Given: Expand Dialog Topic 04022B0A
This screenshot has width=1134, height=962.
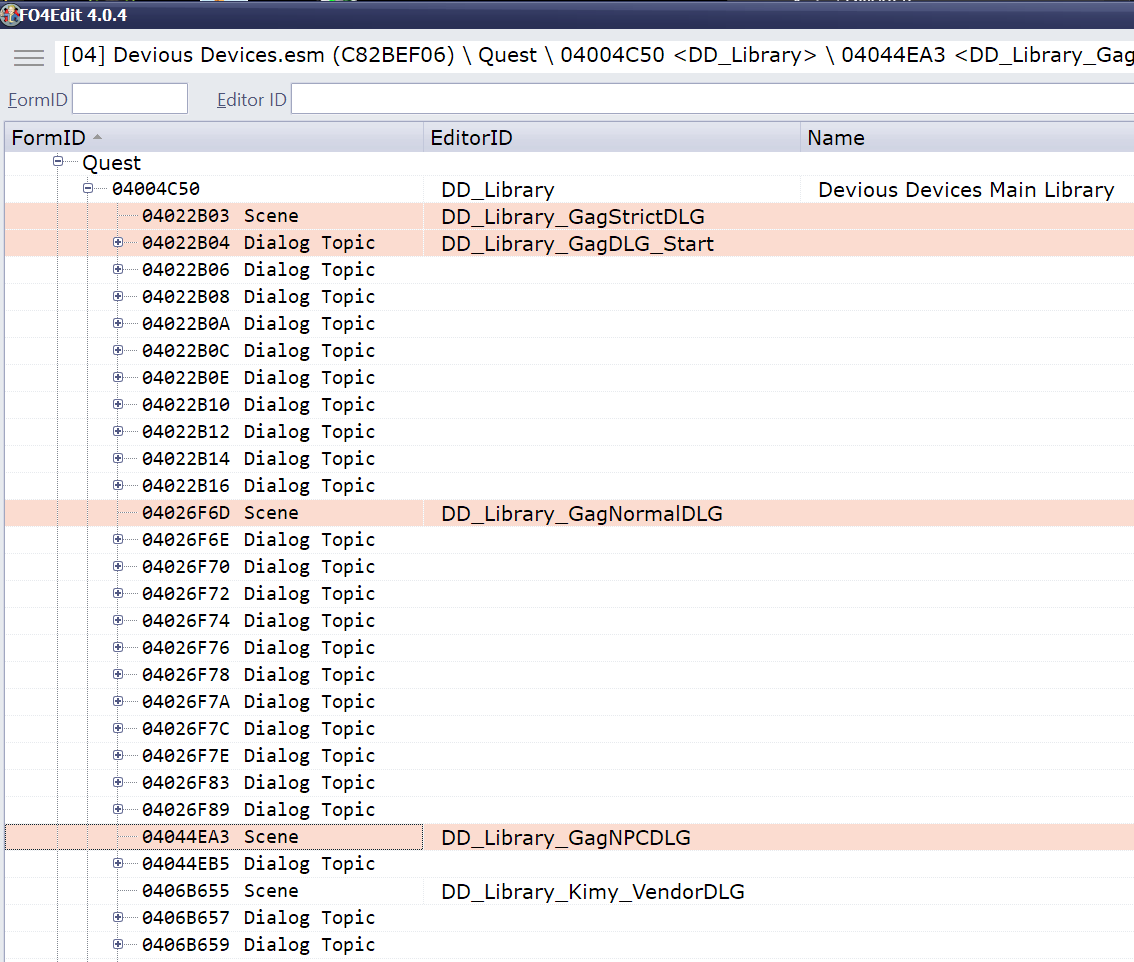Looking at the screenshot, I should (x=118, y=323).
